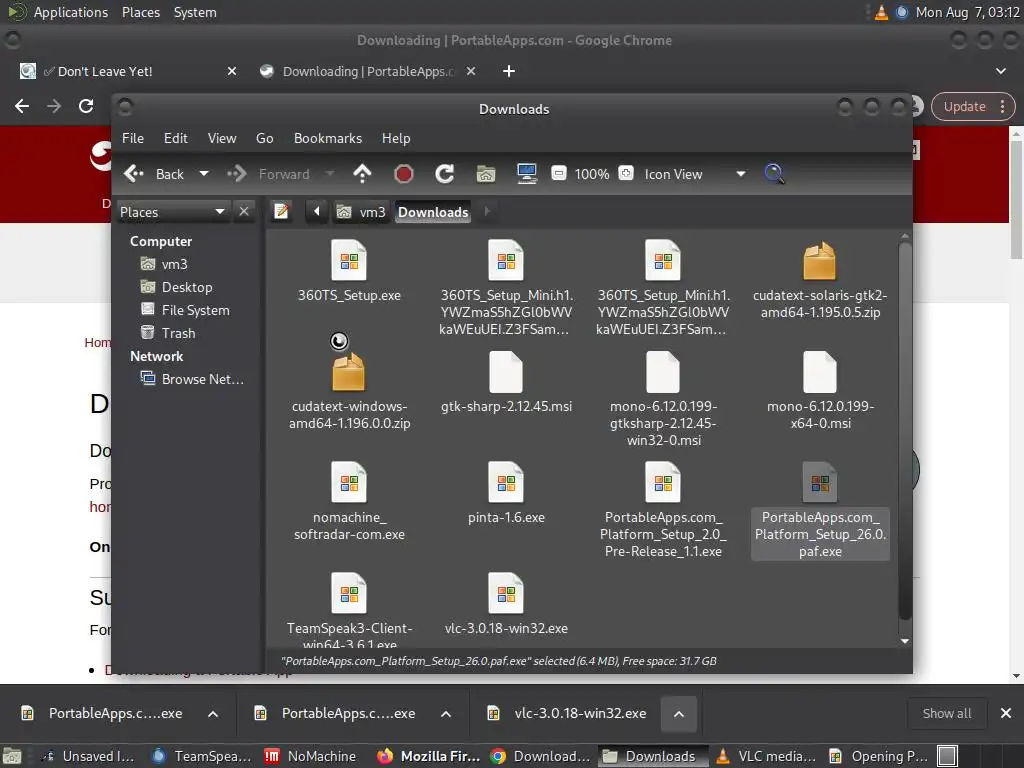Open the Home folder toolbar icon
The width and height of the screenshot is (1024, 768).
pos(486,174)
